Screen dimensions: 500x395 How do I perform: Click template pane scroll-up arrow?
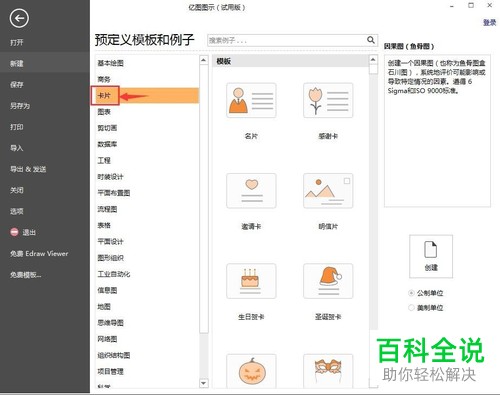(x=373, y=60)
